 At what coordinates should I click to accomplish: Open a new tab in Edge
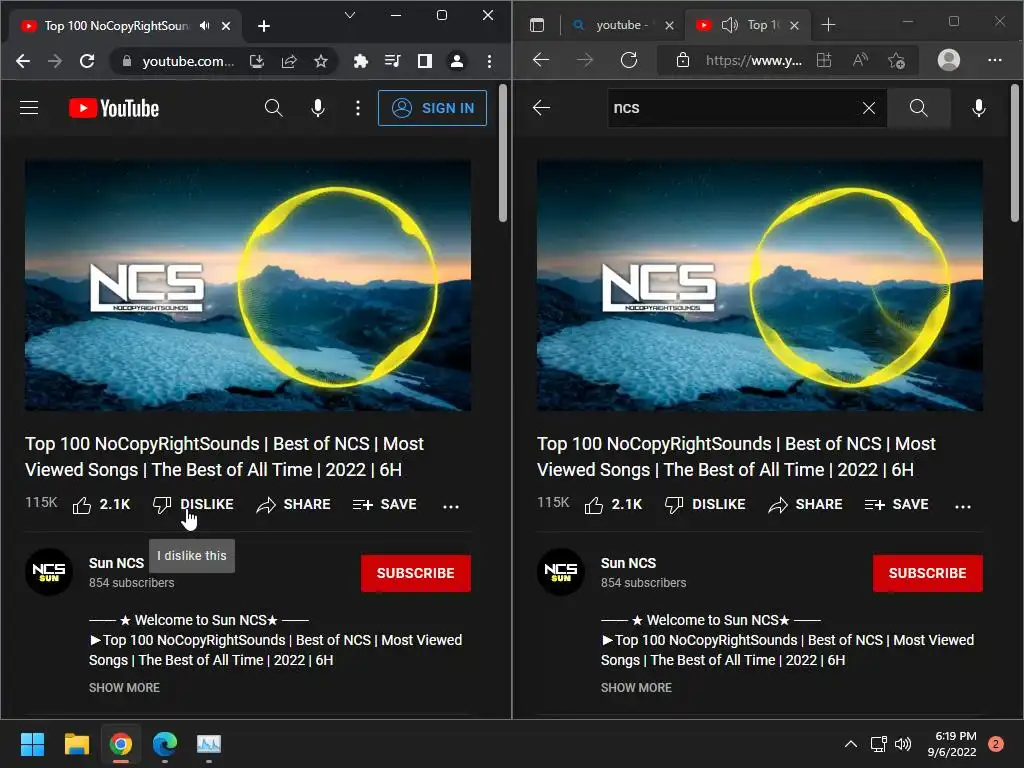coord(829,25)
